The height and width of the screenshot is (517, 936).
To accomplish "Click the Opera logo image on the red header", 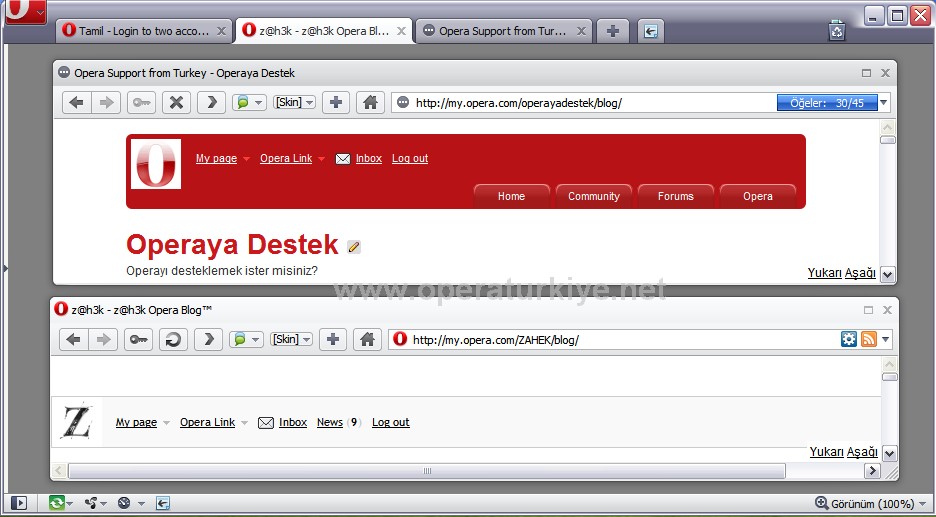I will (156, 164).
